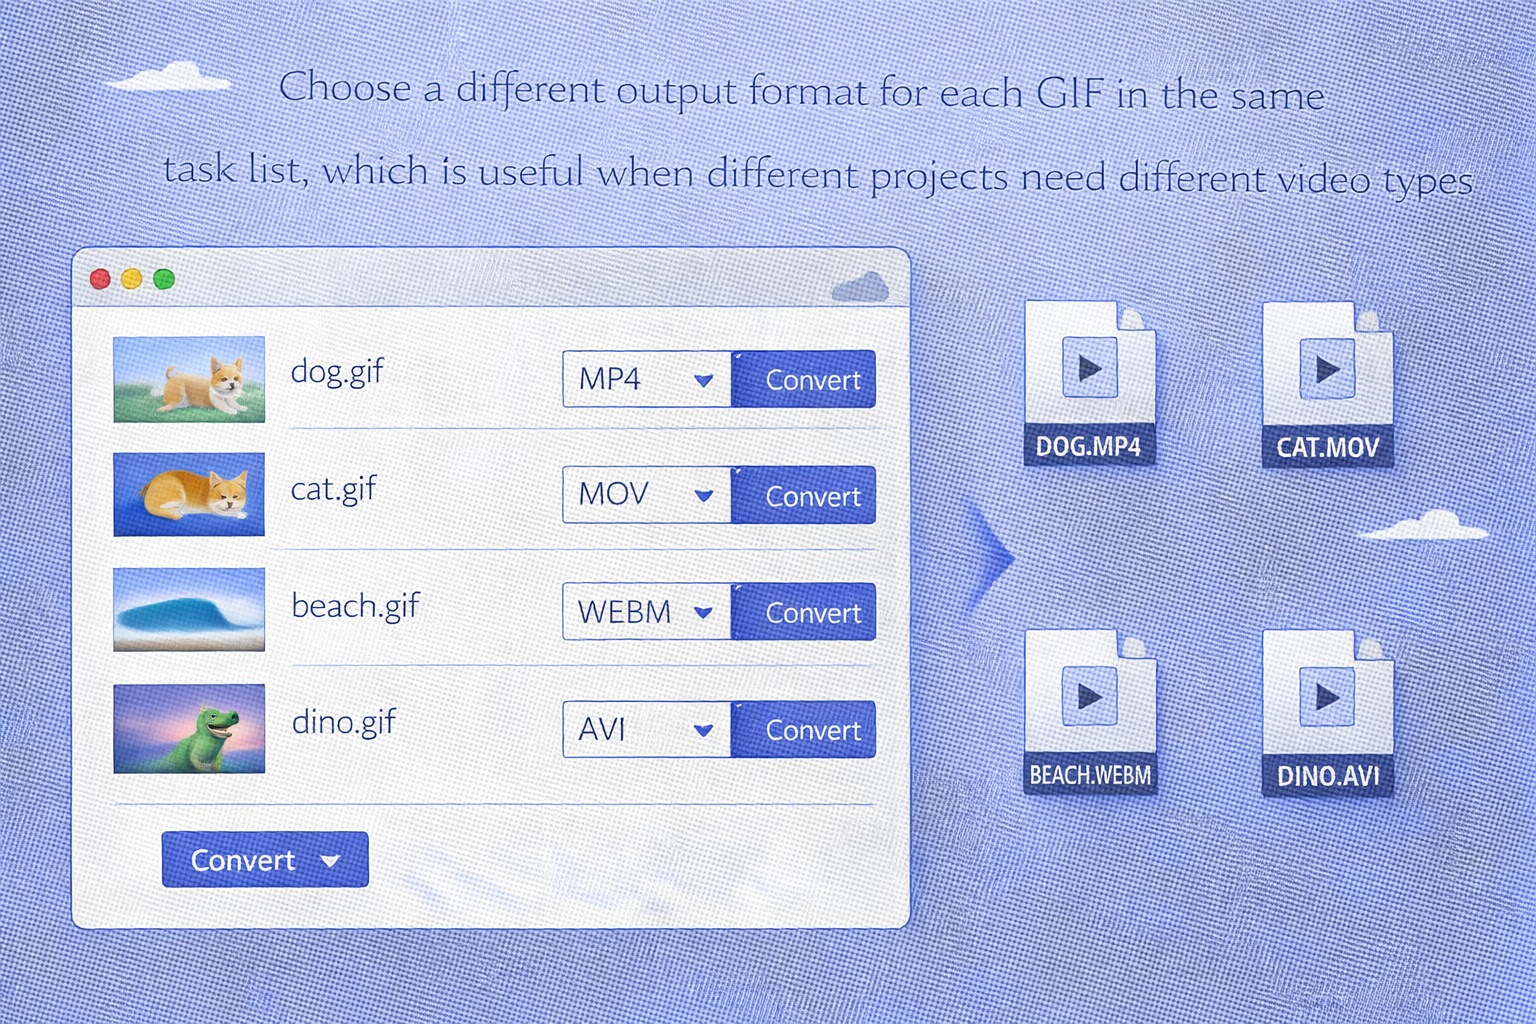Click the yellow minimize window dot

click(x=132, y=279)
